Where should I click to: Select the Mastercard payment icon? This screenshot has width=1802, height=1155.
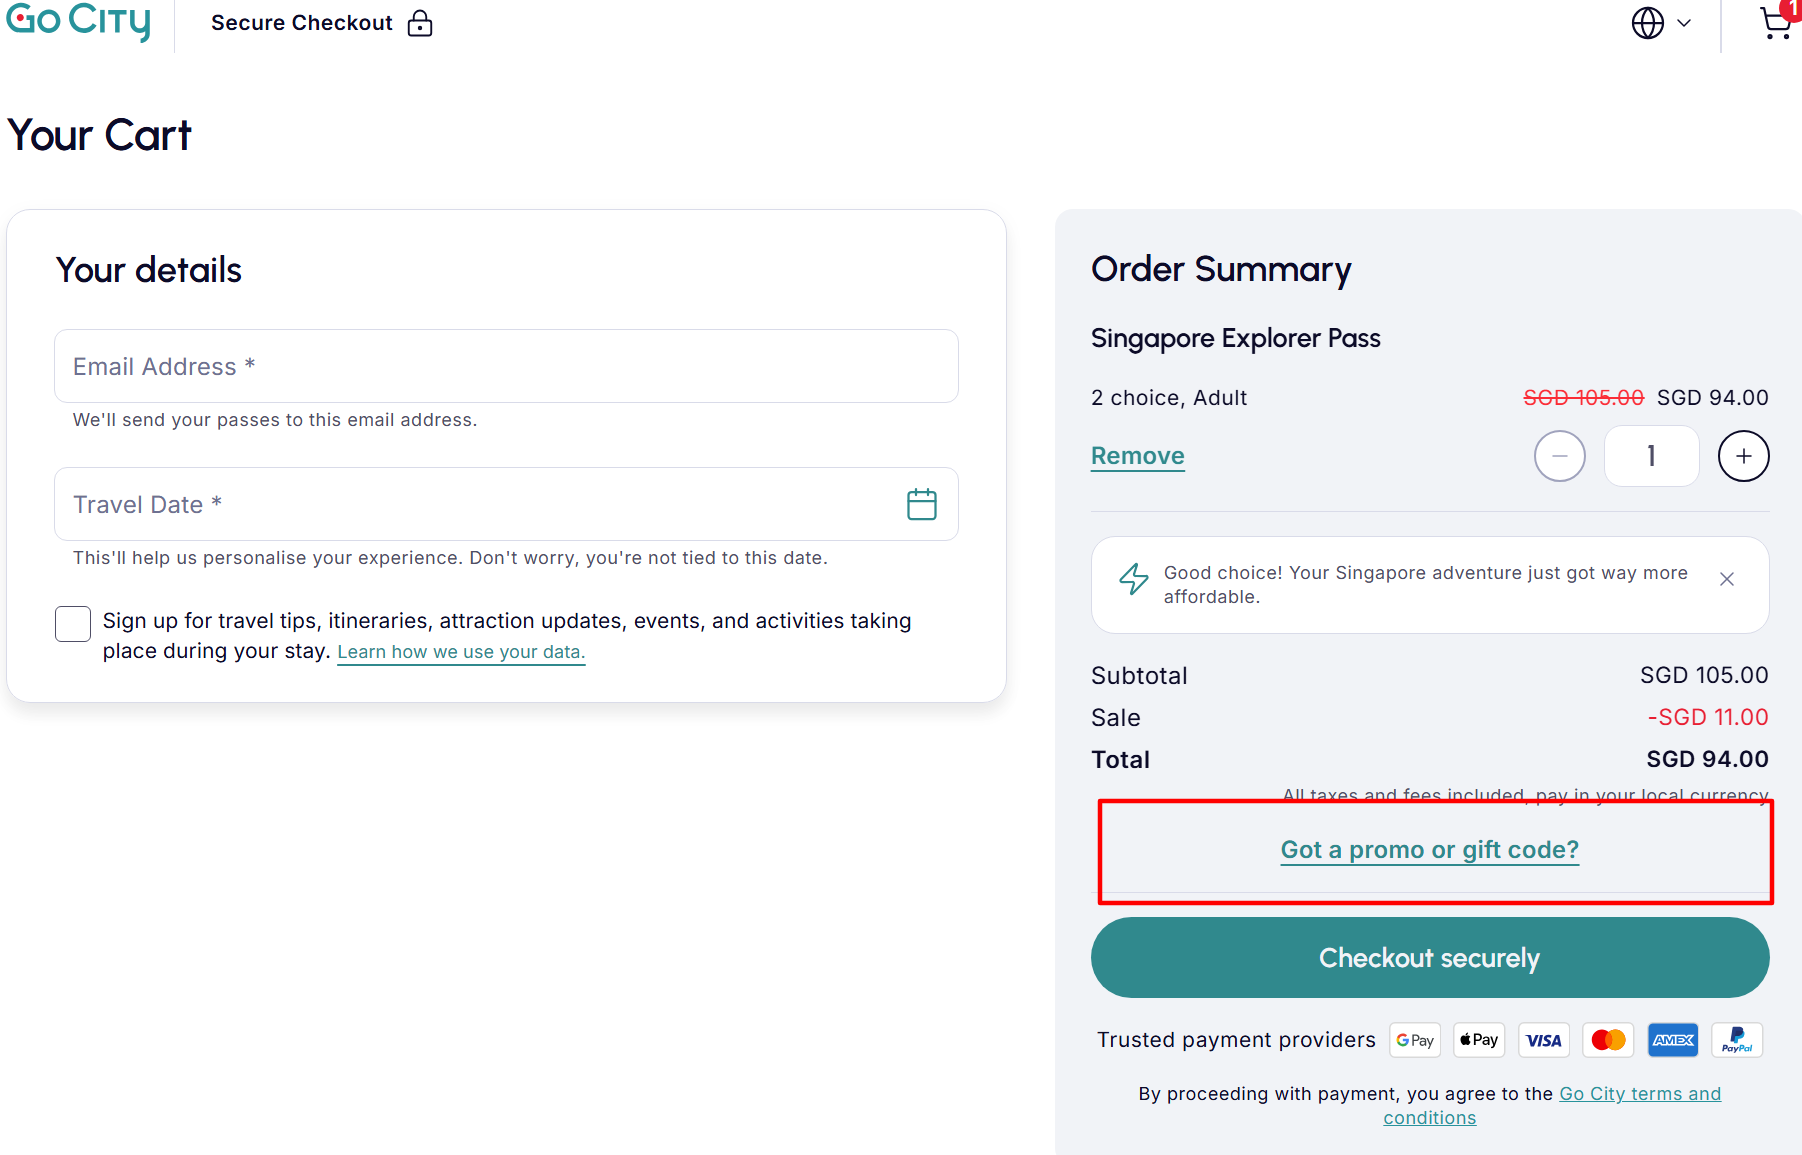(x=1607, y=1040)
